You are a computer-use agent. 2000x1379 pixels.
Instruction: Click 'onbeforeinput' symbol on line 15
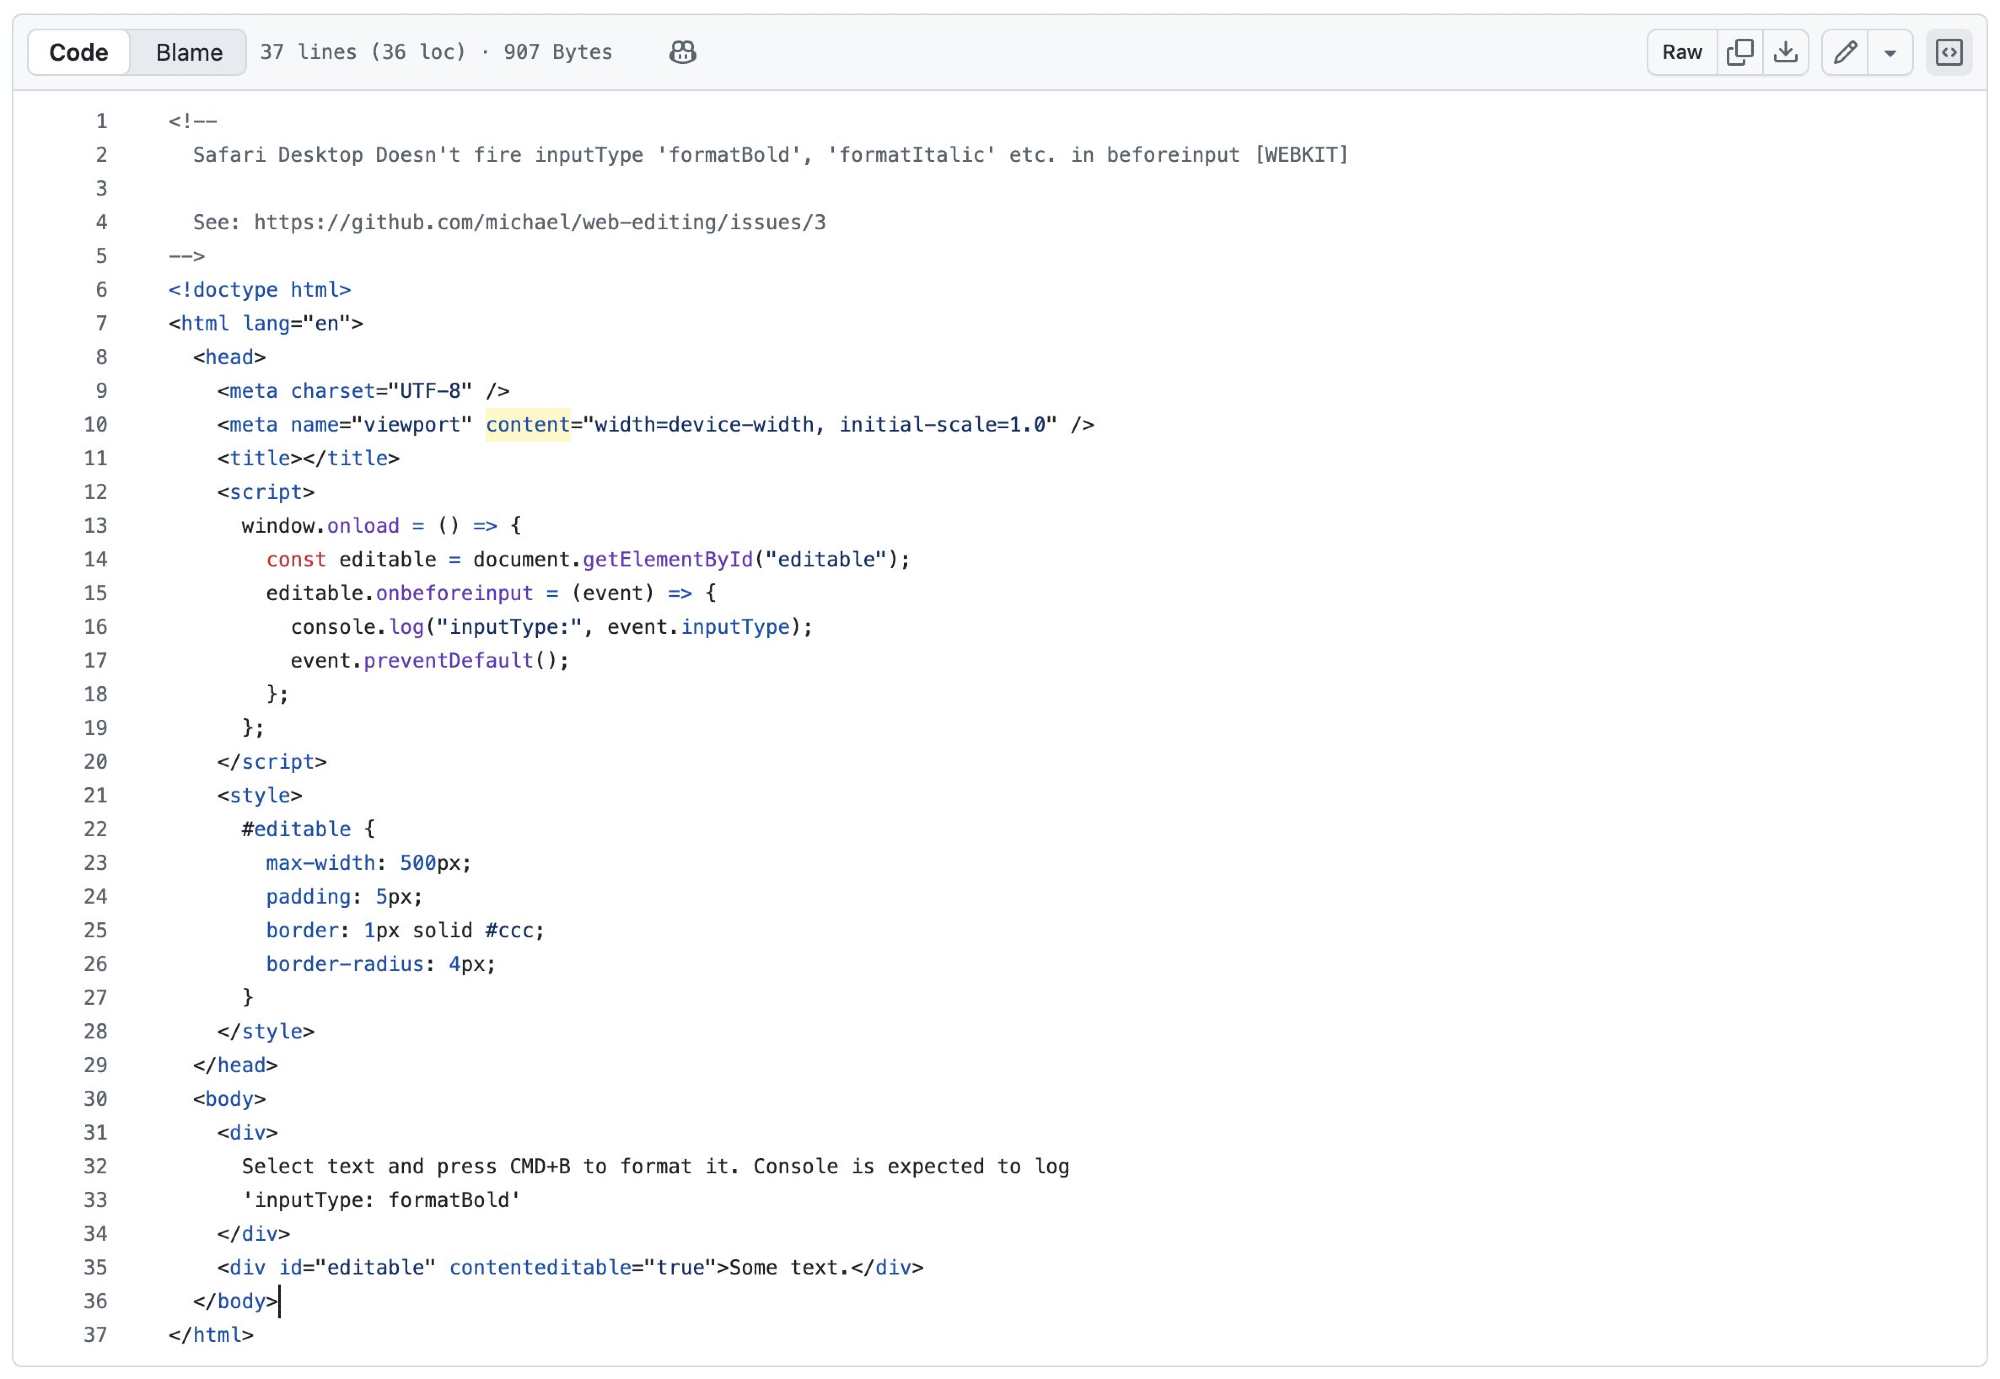(454, 593)
